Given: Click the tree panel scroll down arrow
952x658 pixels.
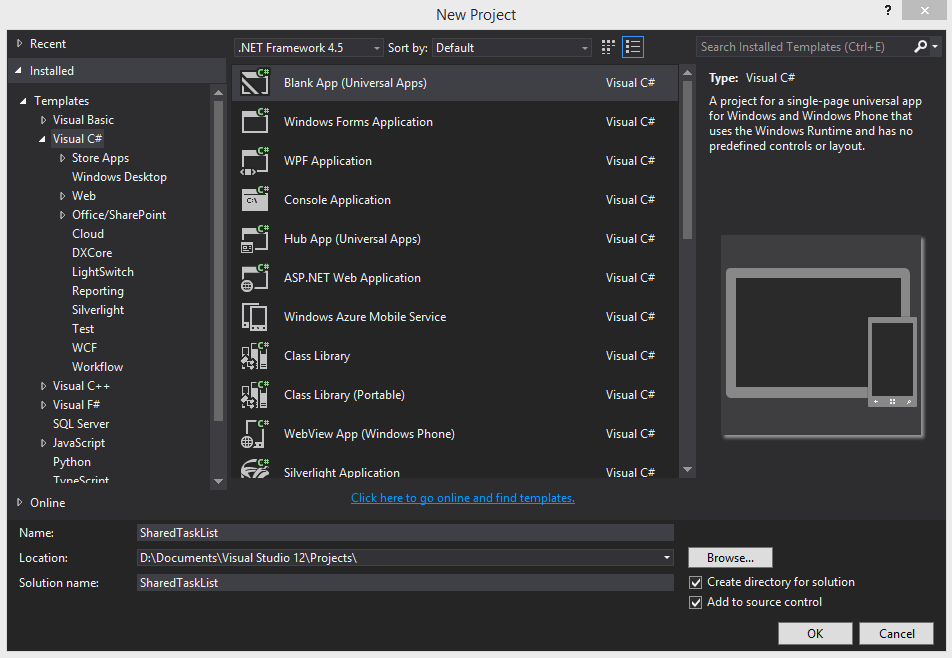Looking at the screenshot, I should tap(219, 481).
